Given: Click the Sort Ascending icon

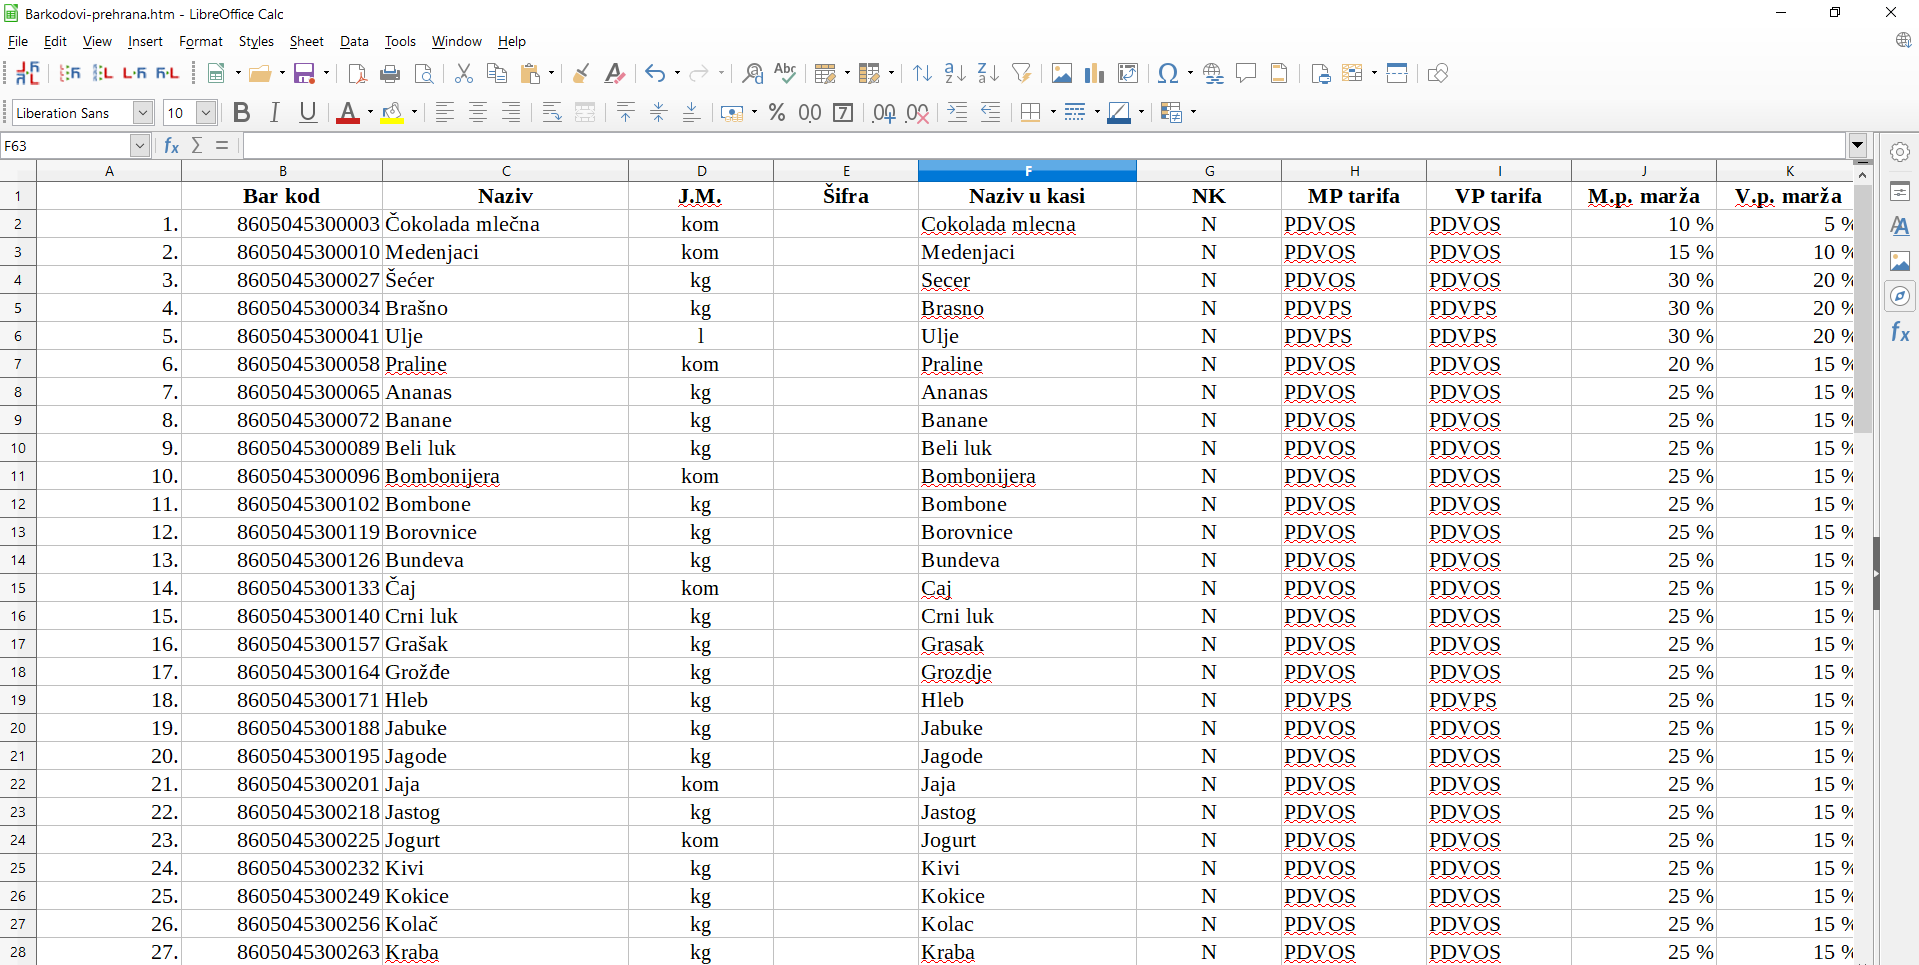Looking at the screenshot, I should pyautogui.click(x=955, y=73).
